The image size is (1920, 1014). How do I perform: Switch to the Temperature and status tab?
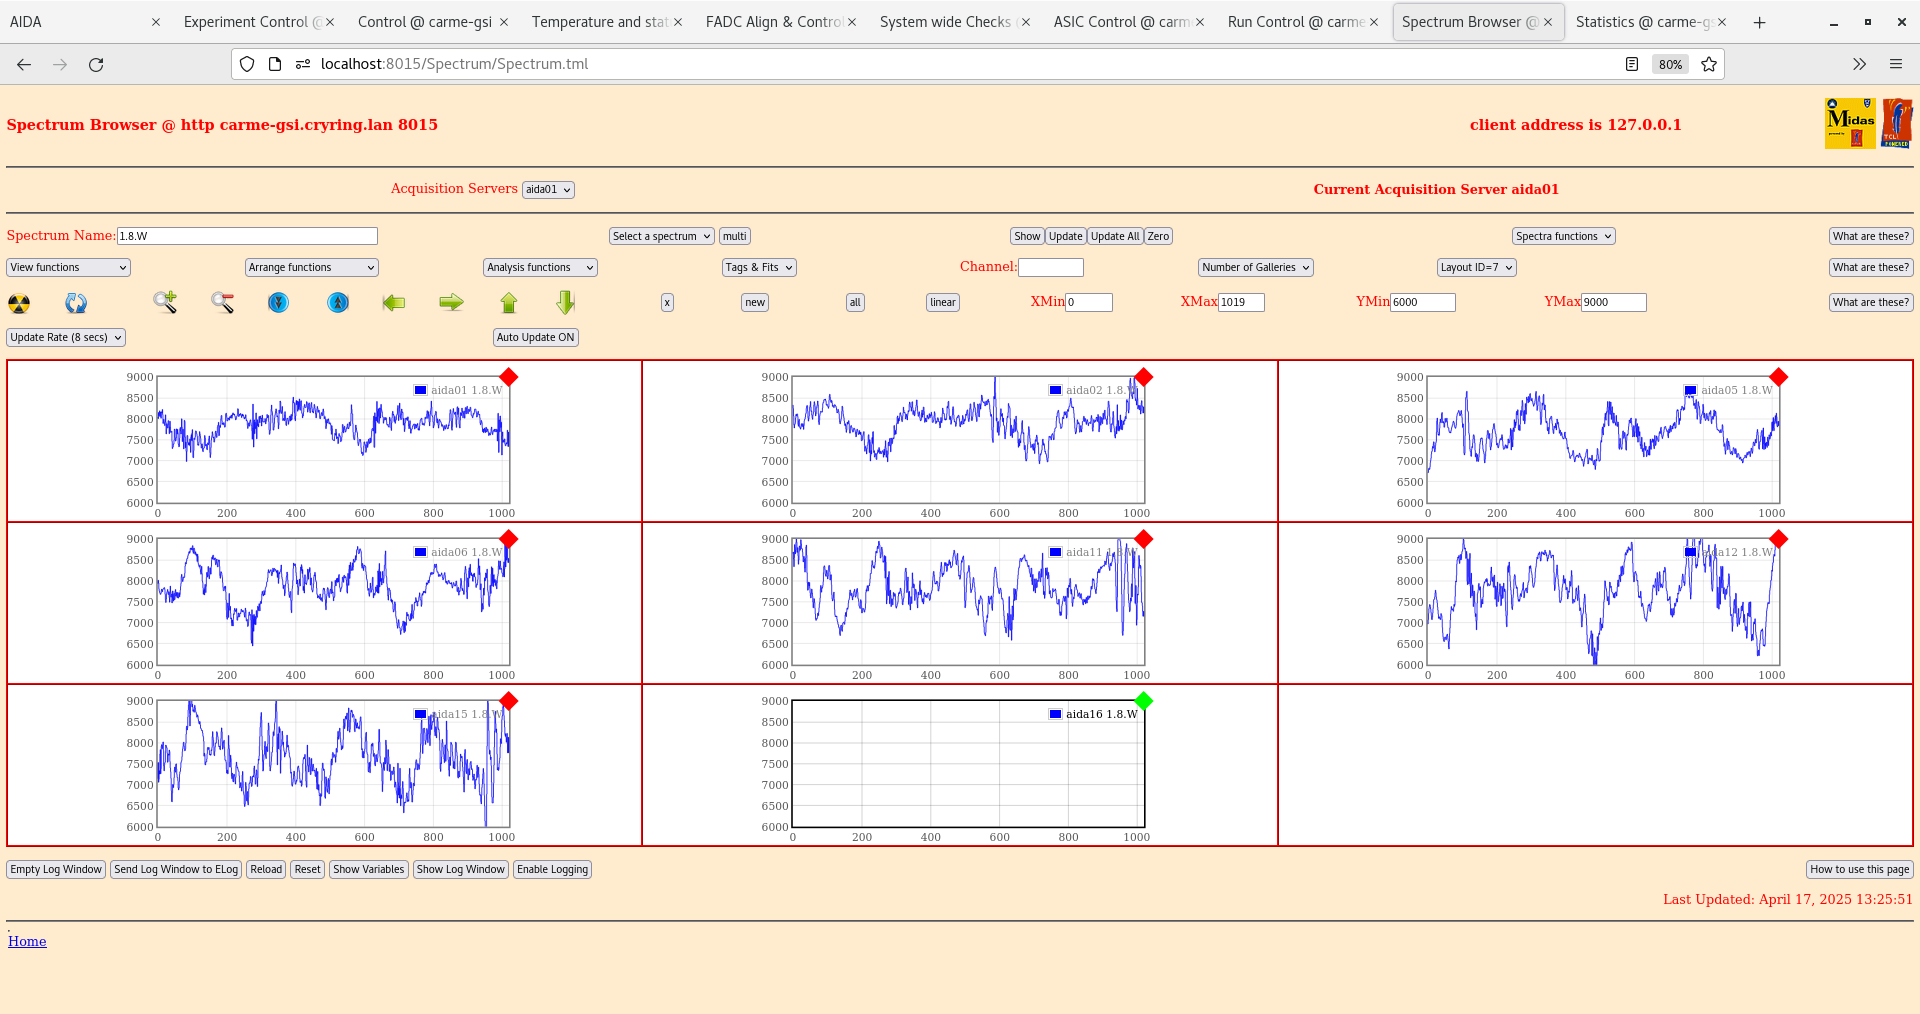pos(599,22)
